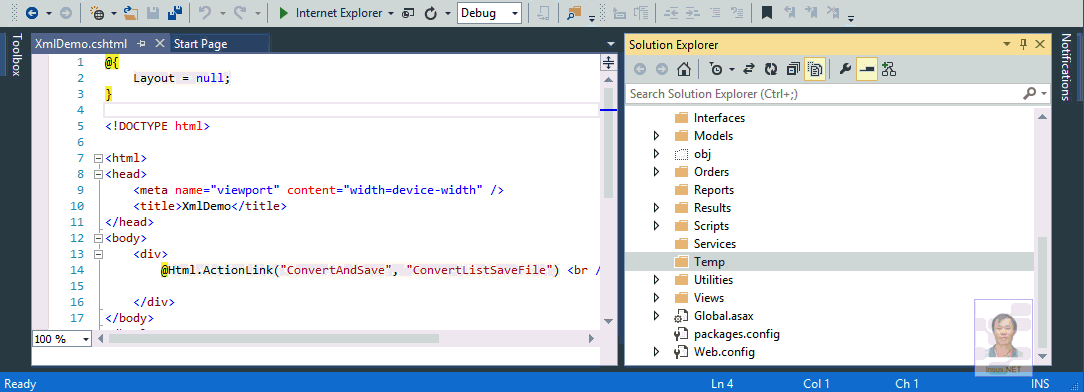This screenshot has width=1084, height=392.
Task: Expand the Utilities folder
Action: coord(657,279)
